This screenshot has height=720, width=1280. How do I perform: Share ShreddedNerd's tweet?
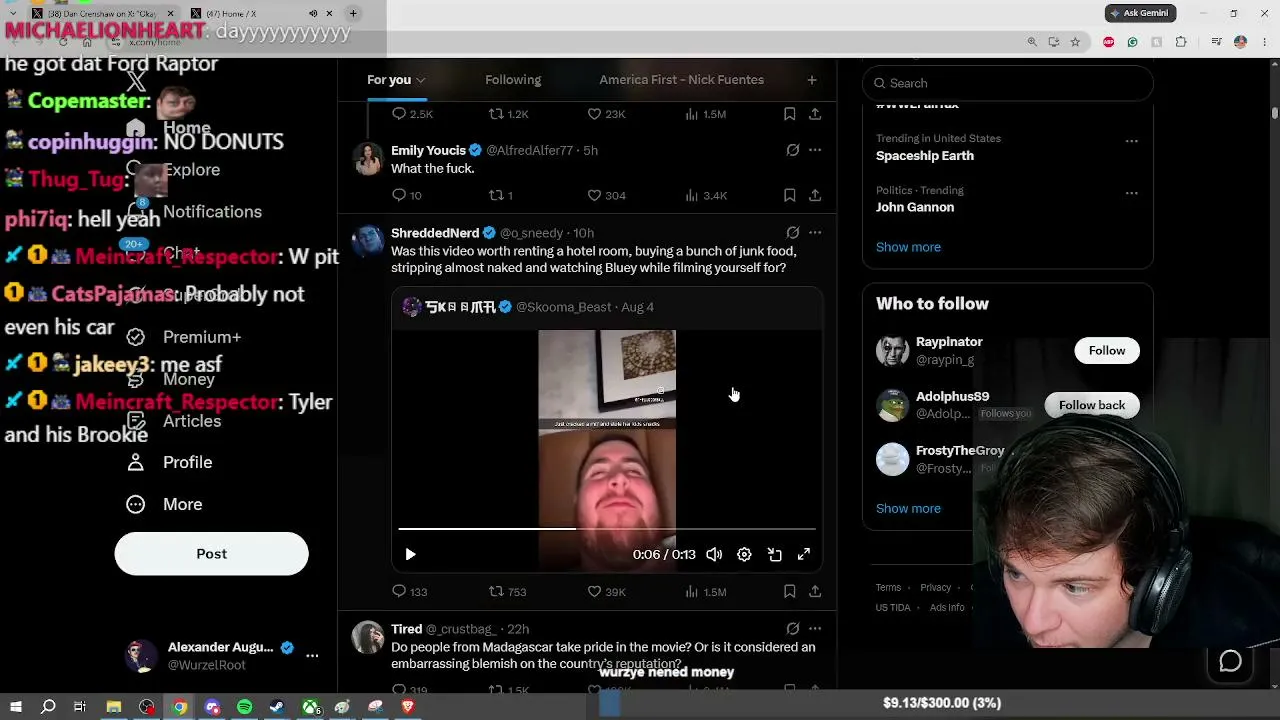pos(815,591)
